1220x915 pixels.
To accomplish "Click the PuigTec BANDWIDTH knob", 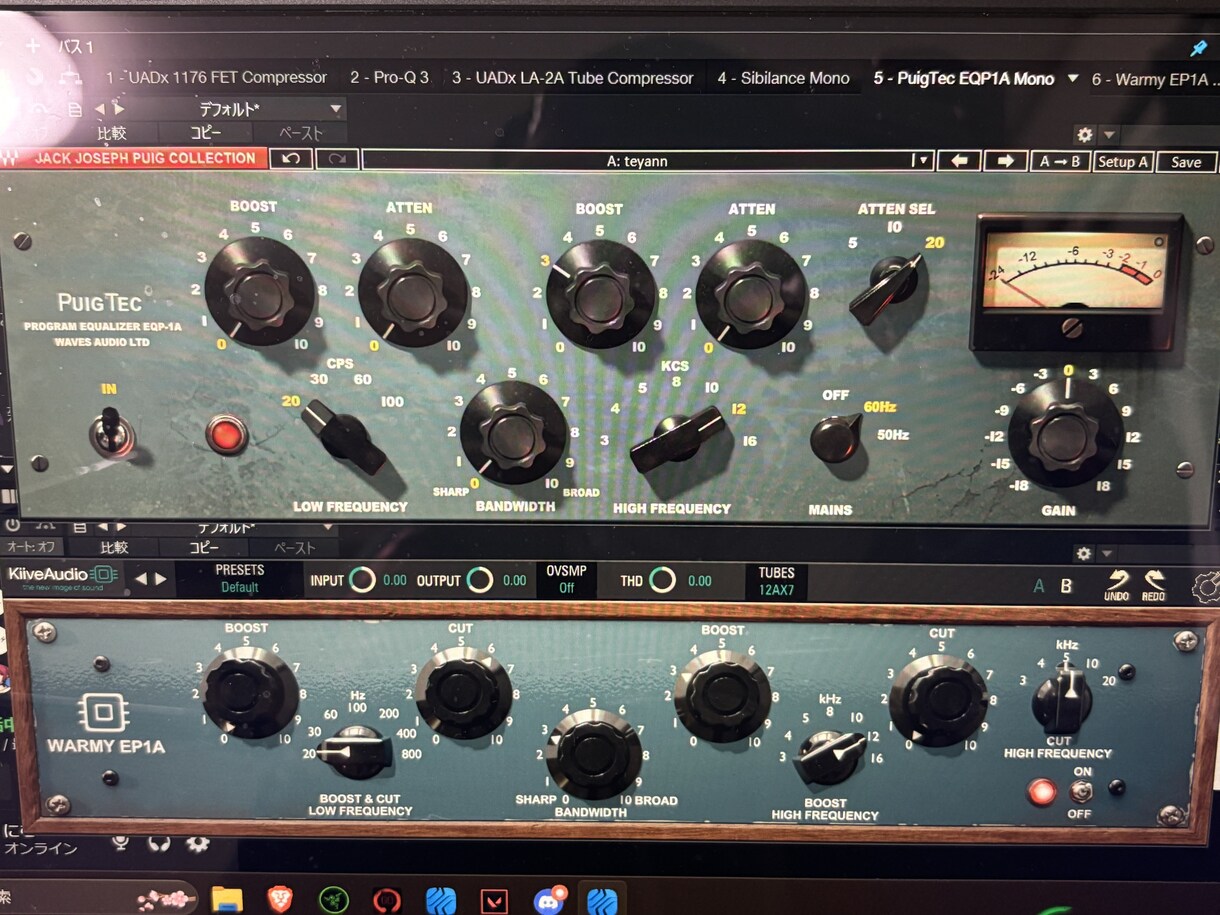I will pyautogui.click(x=512, y=433).
